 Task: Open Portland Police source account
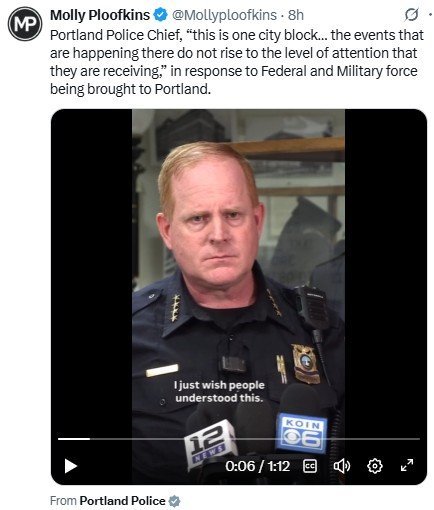(122, 501)
